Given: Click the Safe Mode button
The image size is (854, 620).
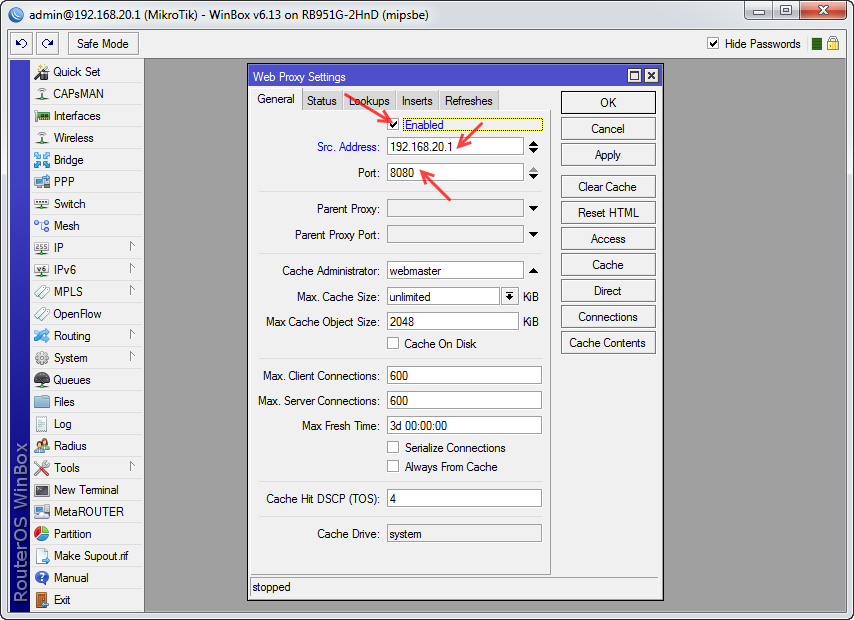Looking at the screenshot, I should 103,44.
